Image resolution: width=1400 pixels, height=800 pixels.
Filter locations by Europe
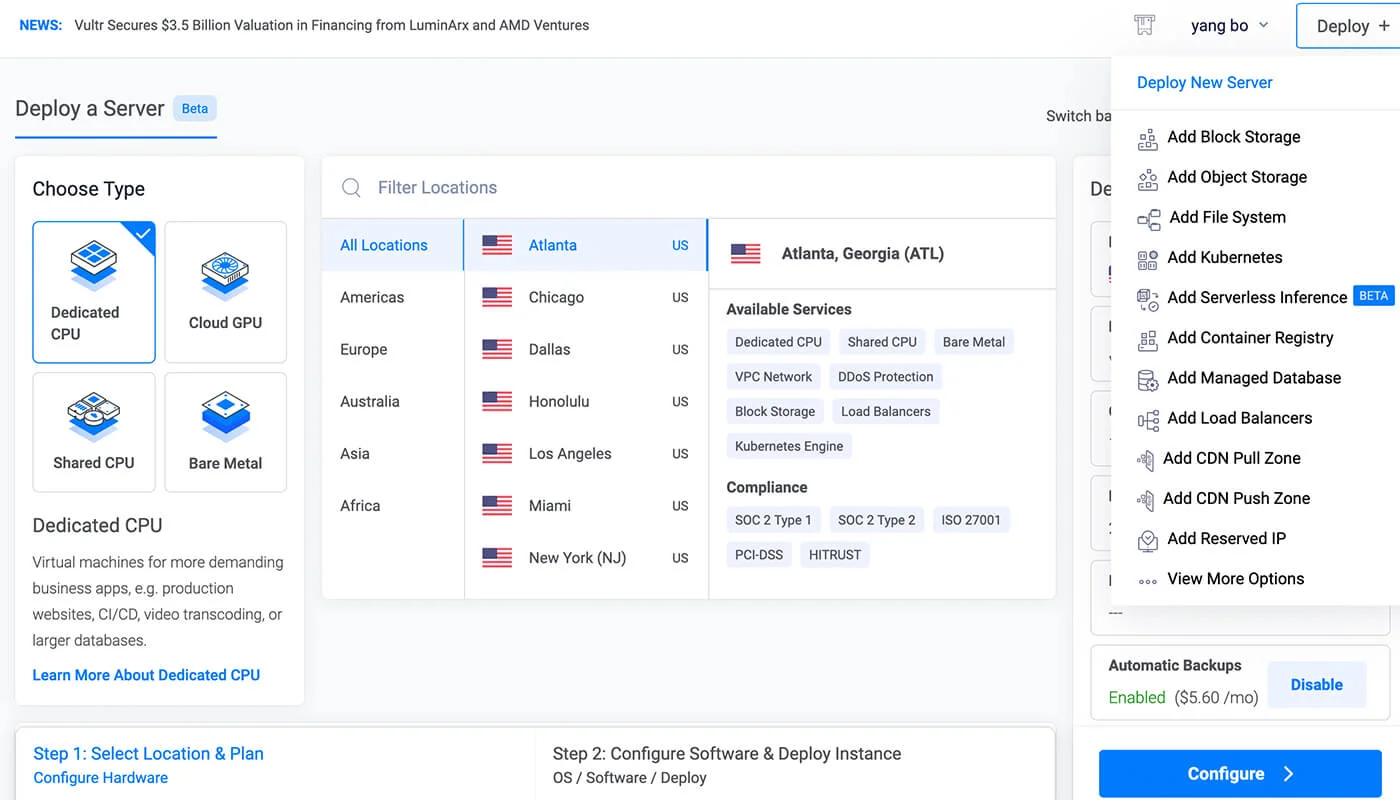364,350
